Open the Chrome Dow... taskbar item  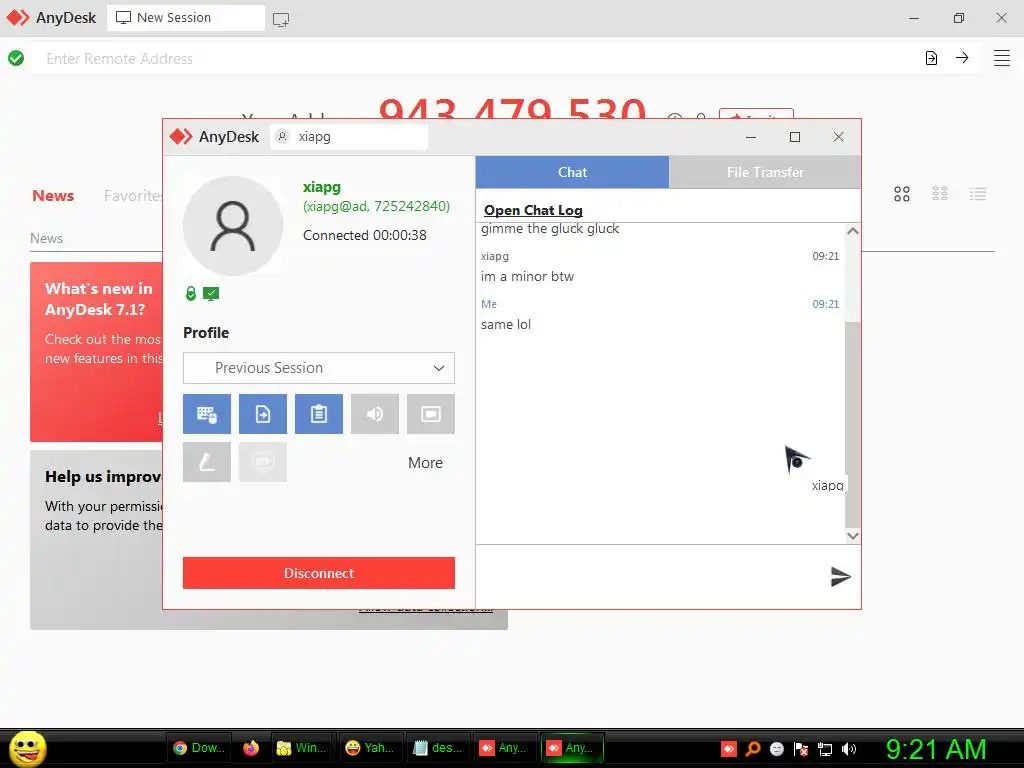(199, 748)
